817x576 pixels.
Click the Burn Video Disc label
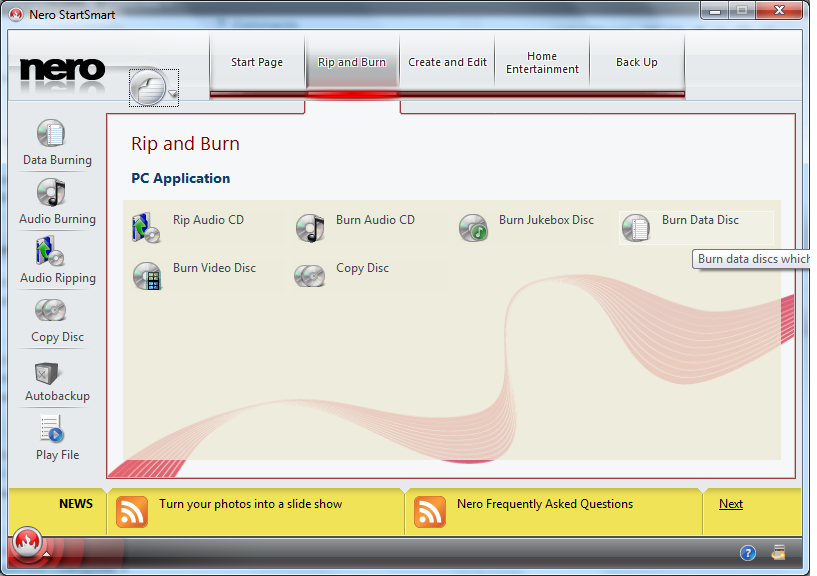[x=214, y=268]
